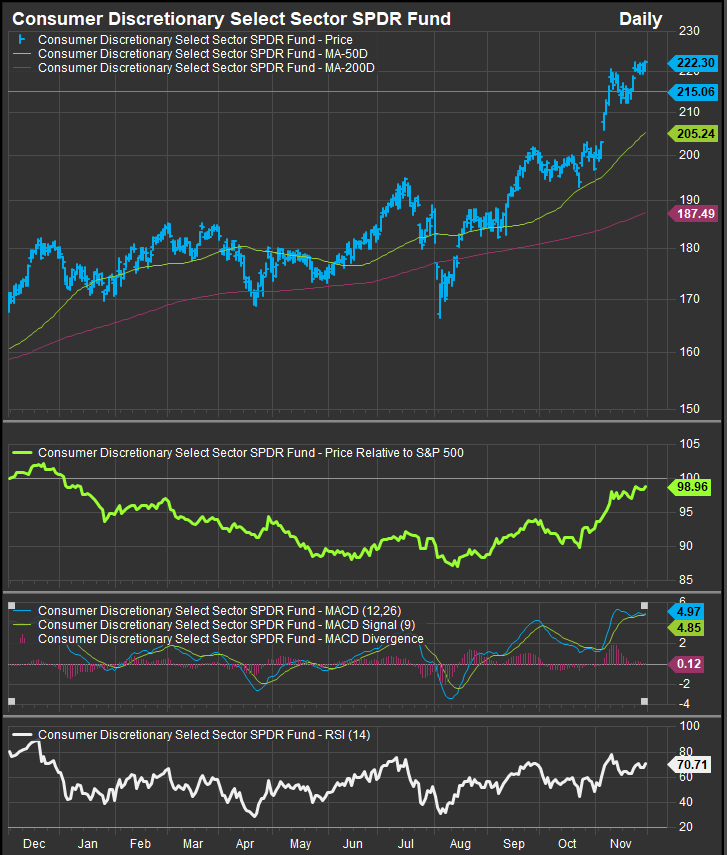727x855 pixels.
Task: Click the Dec label on the time axis
Action: [x=34, y=844]
